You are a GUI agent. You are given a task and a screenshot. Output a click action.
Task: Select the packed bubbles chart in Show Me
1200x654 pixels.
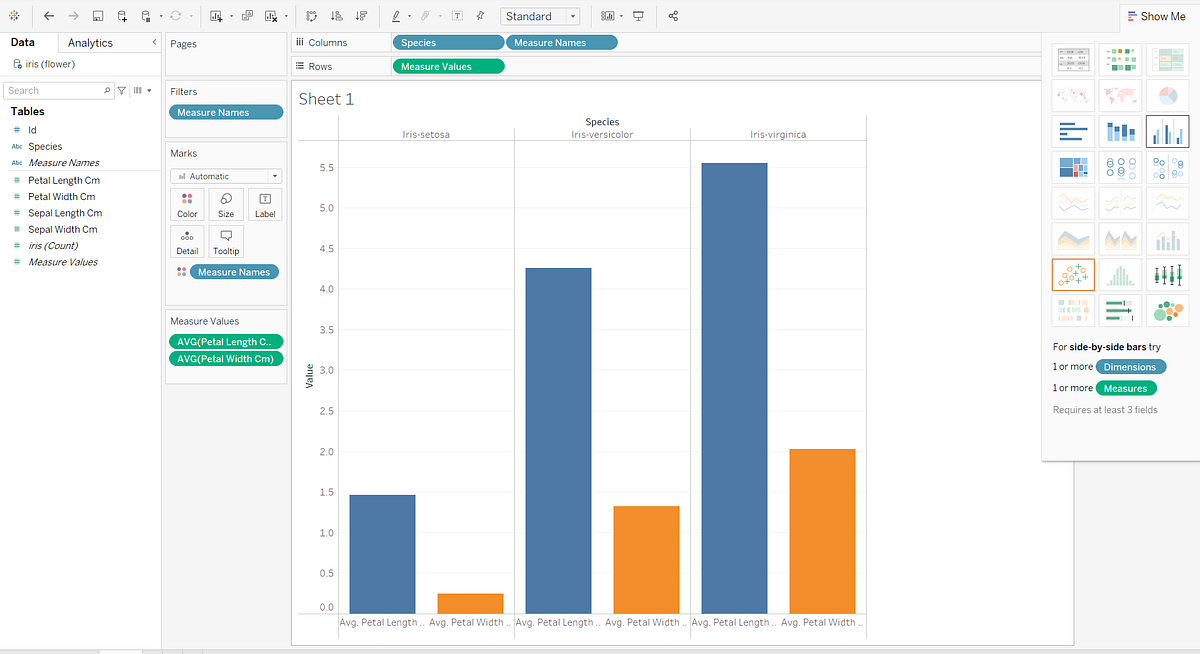pos(1167,311)
